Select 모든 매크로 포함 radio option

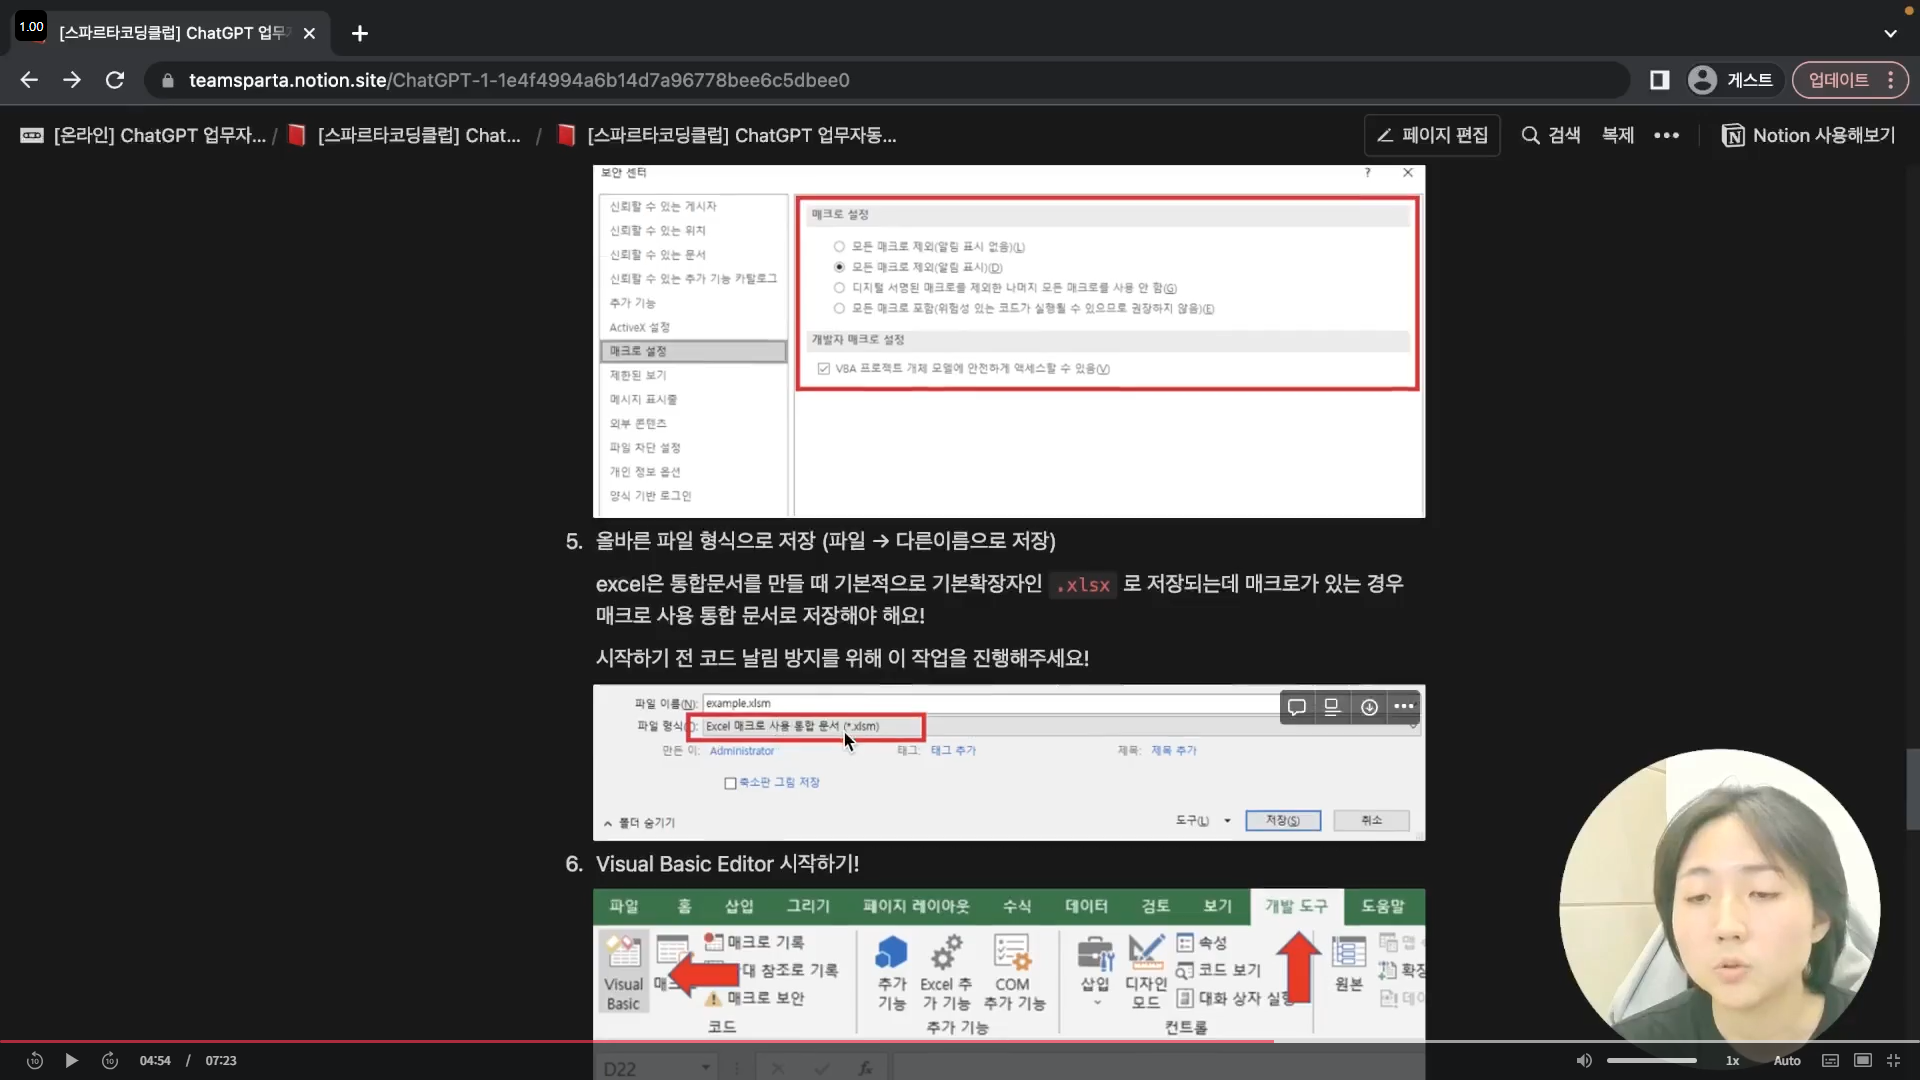click(839, 309)
